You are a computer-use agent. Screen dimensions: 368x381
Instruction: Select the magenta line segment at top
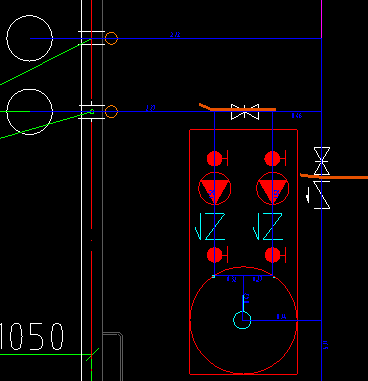pyautogui.click(x=322, y=19)
